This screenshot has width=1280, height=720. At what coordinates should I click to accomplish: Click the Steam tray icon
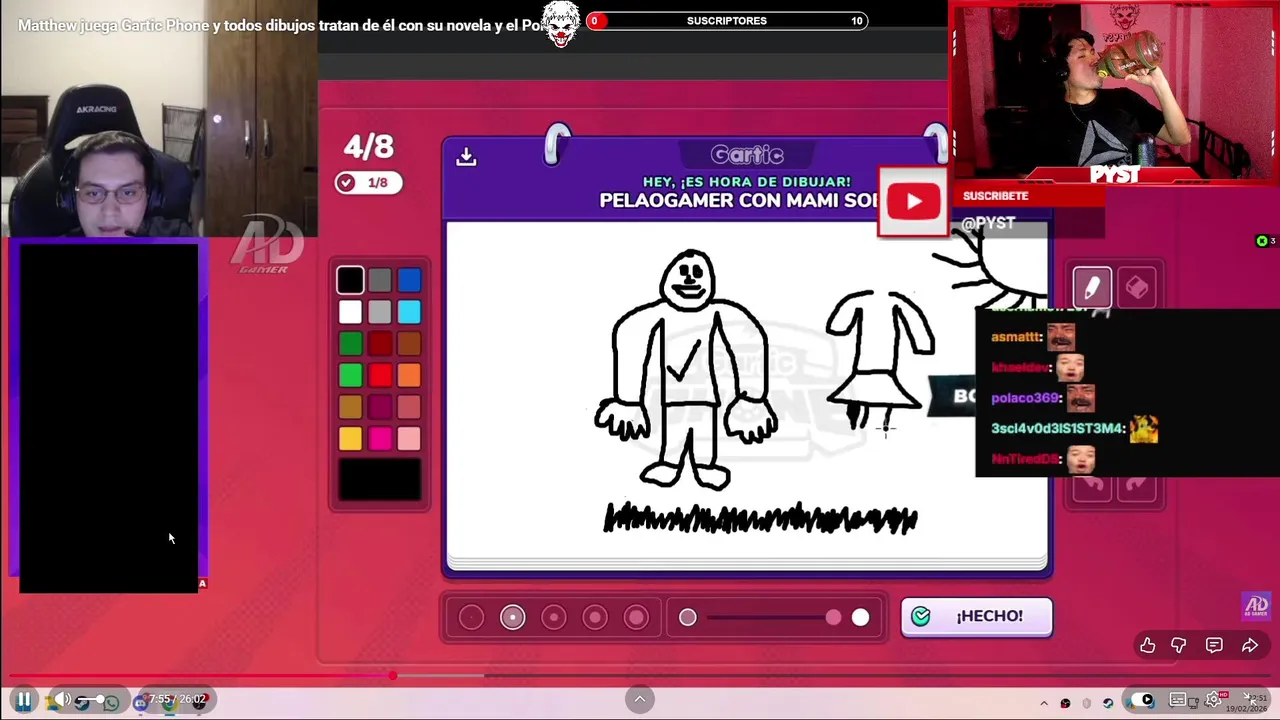click(x=1108, y=703)
